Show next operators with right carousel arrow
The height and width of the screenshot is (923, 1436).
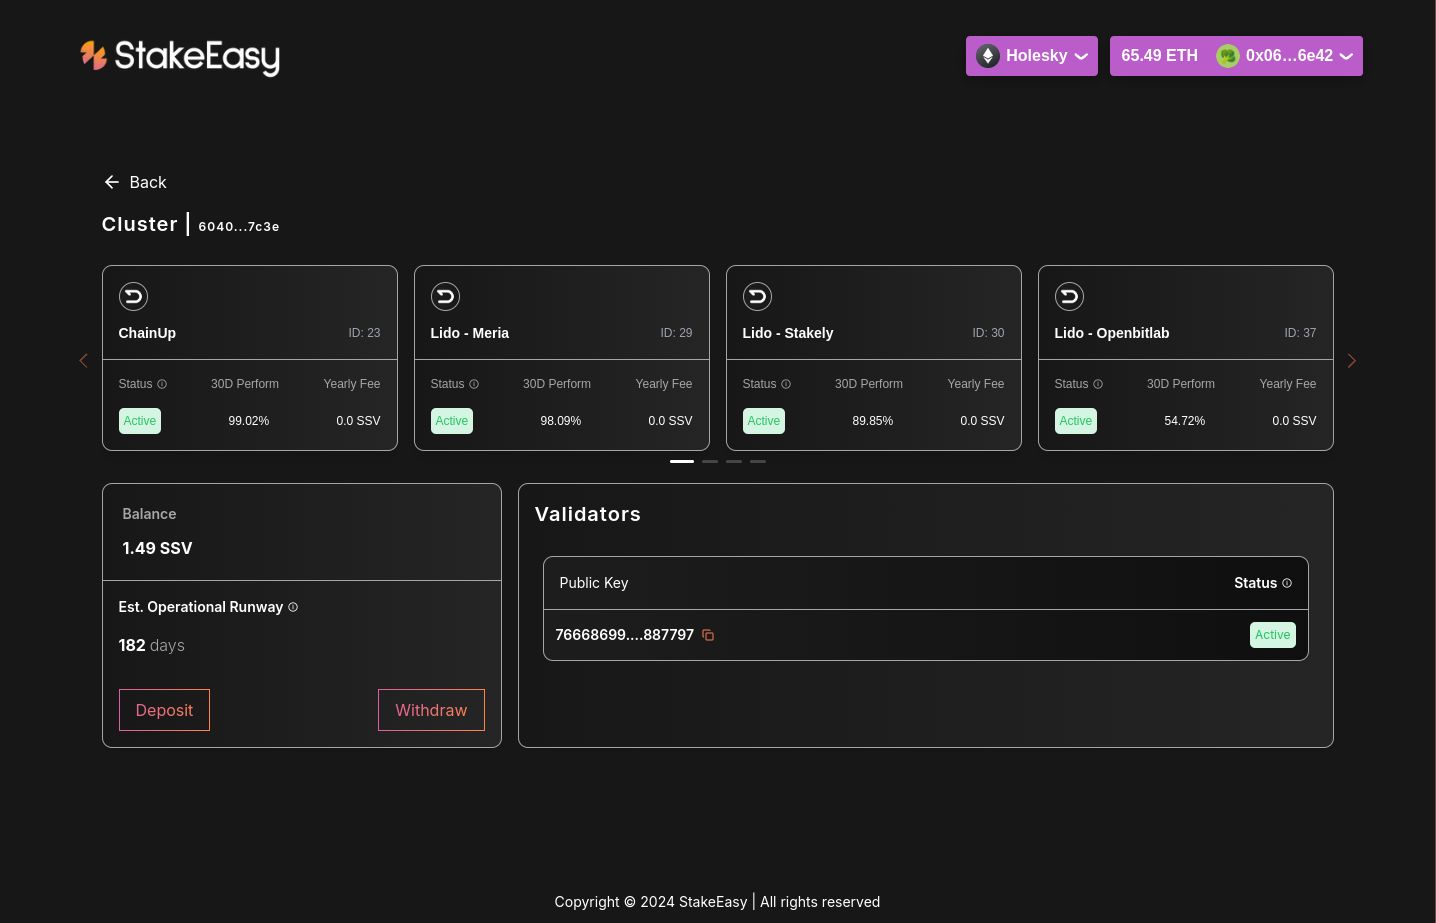pos(1352,360)
